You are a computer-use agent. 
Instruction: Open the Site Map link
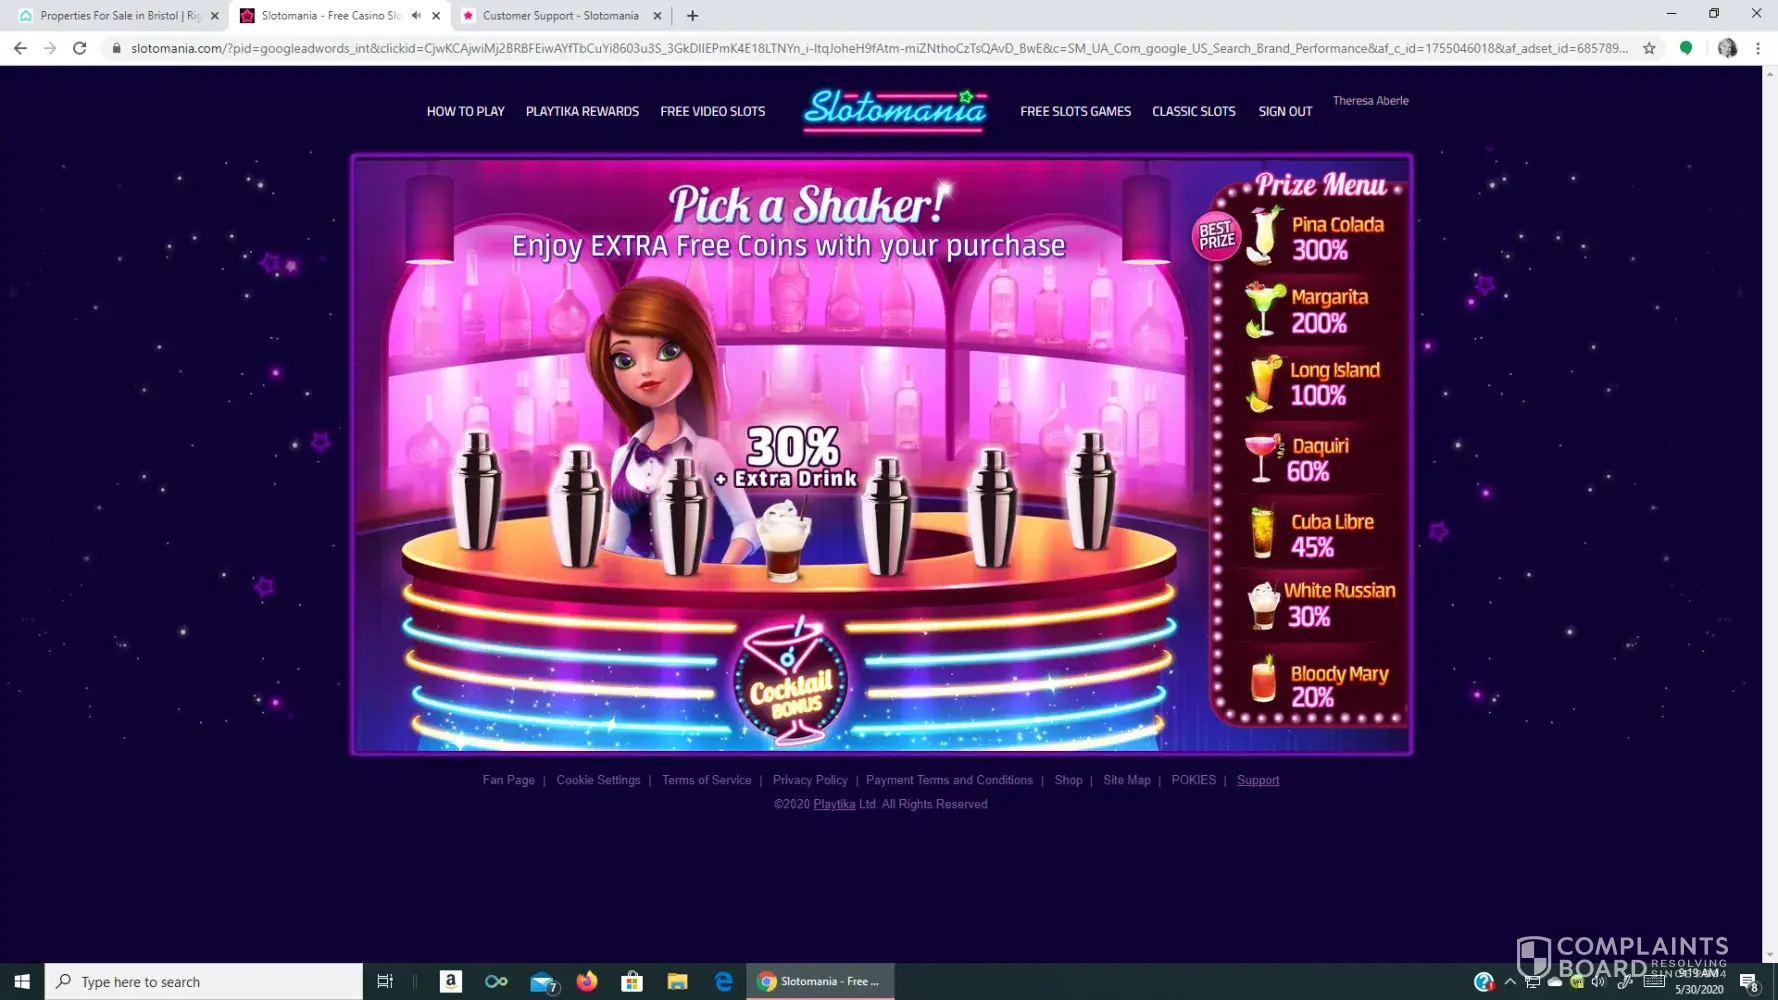(x=1126, y=780)
